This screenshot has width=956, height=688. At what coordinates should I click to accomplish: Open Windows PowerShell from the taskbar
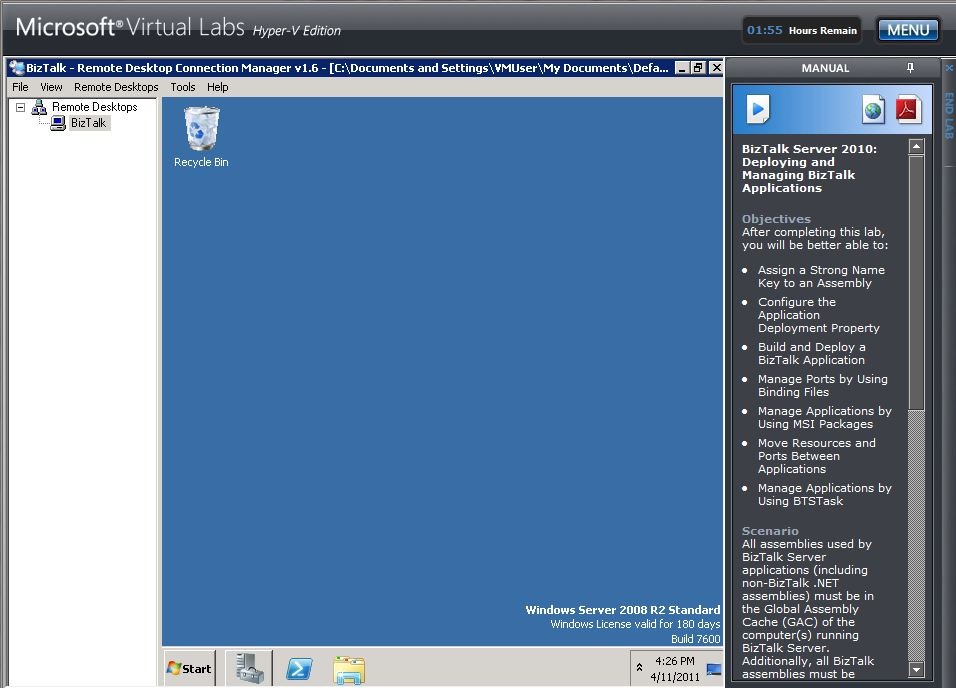298,668
